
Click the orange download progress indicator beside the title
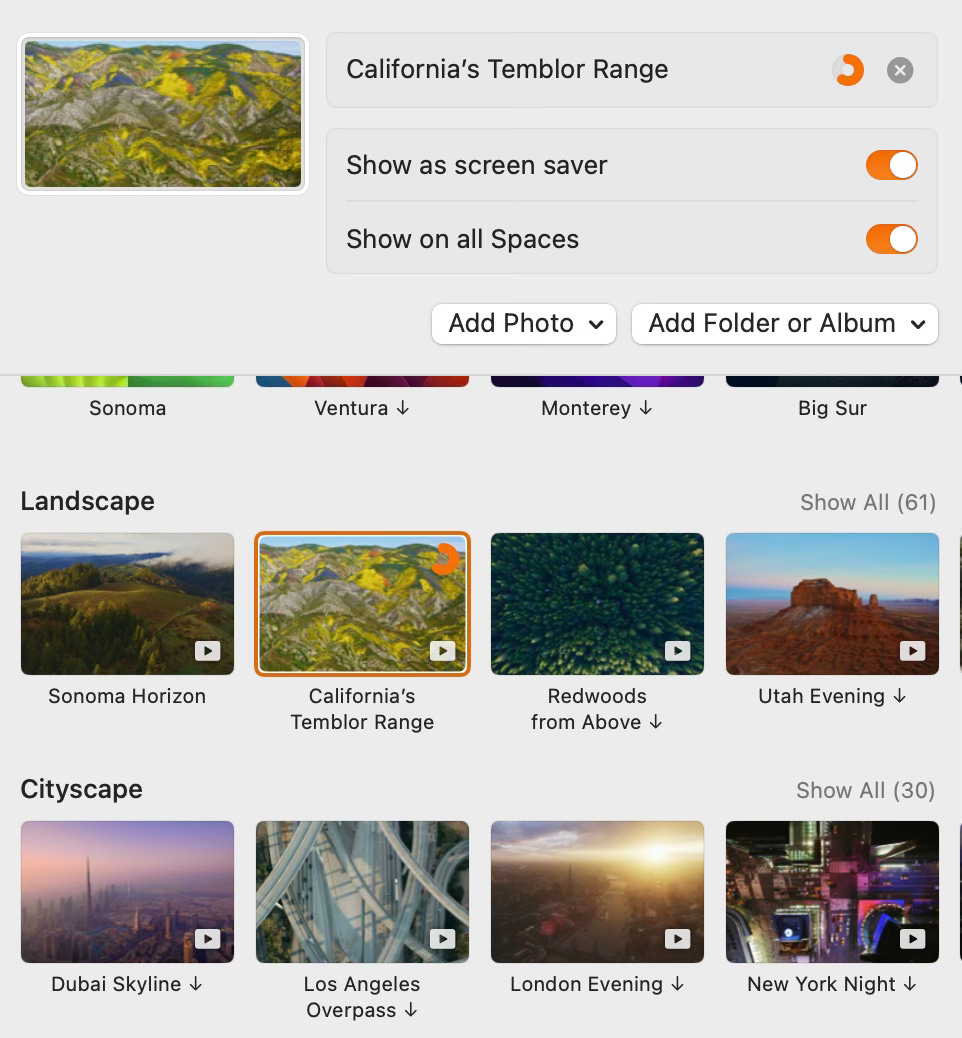coord(848,70)
